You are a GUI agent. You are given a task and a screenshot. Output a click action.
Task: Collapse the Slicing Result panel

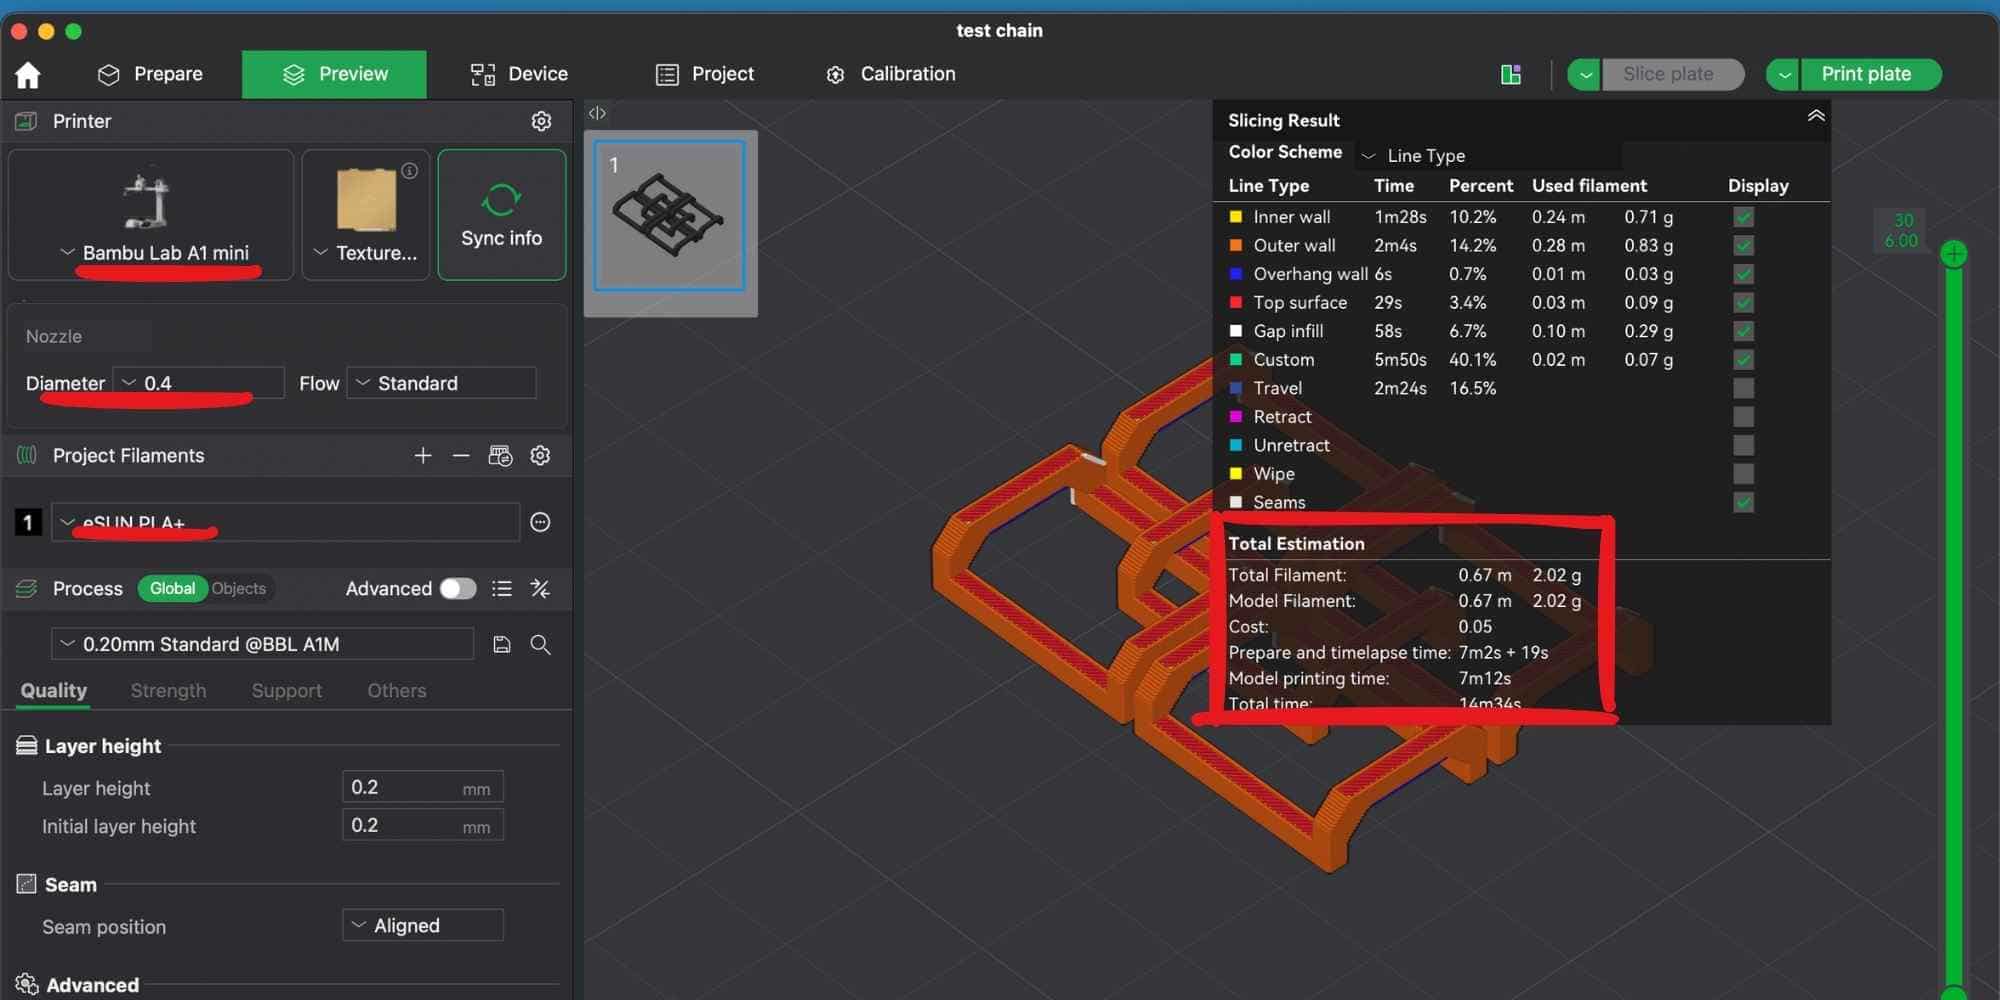[x=1816, y=116]
